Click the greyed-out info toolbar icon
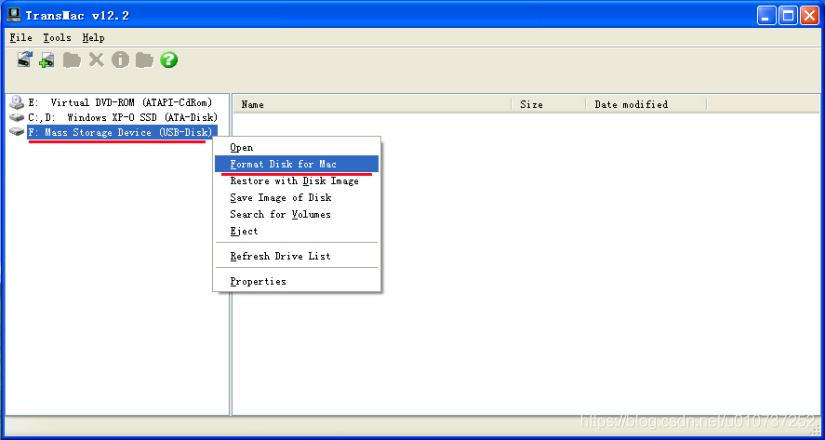 pyautogui.click(x=120, y=59)
